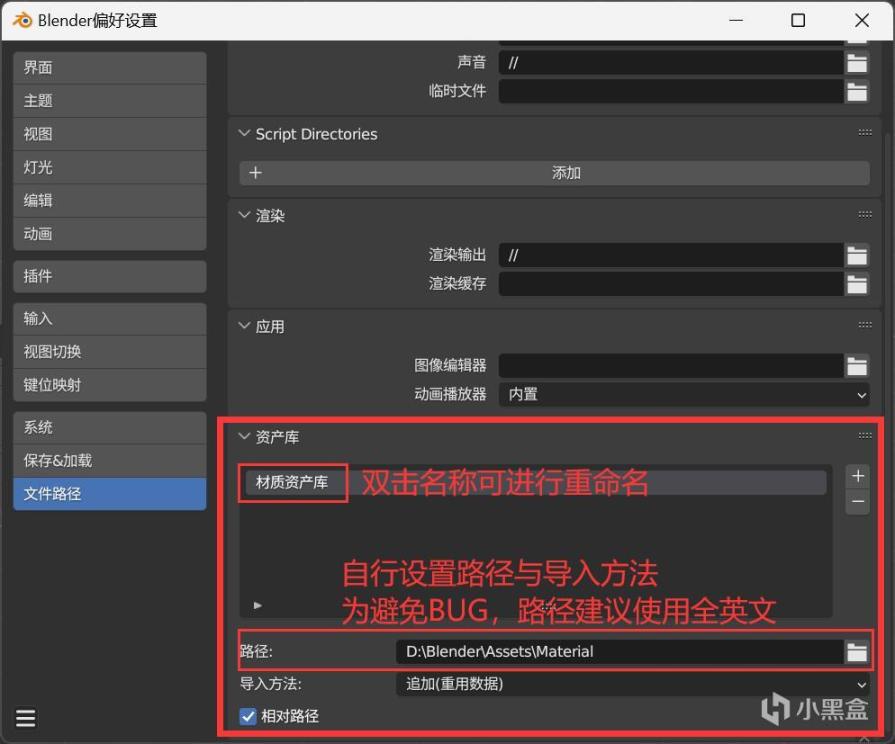
Task: Minimize the Blender偏好设置 window
Action: coord(736,21)
